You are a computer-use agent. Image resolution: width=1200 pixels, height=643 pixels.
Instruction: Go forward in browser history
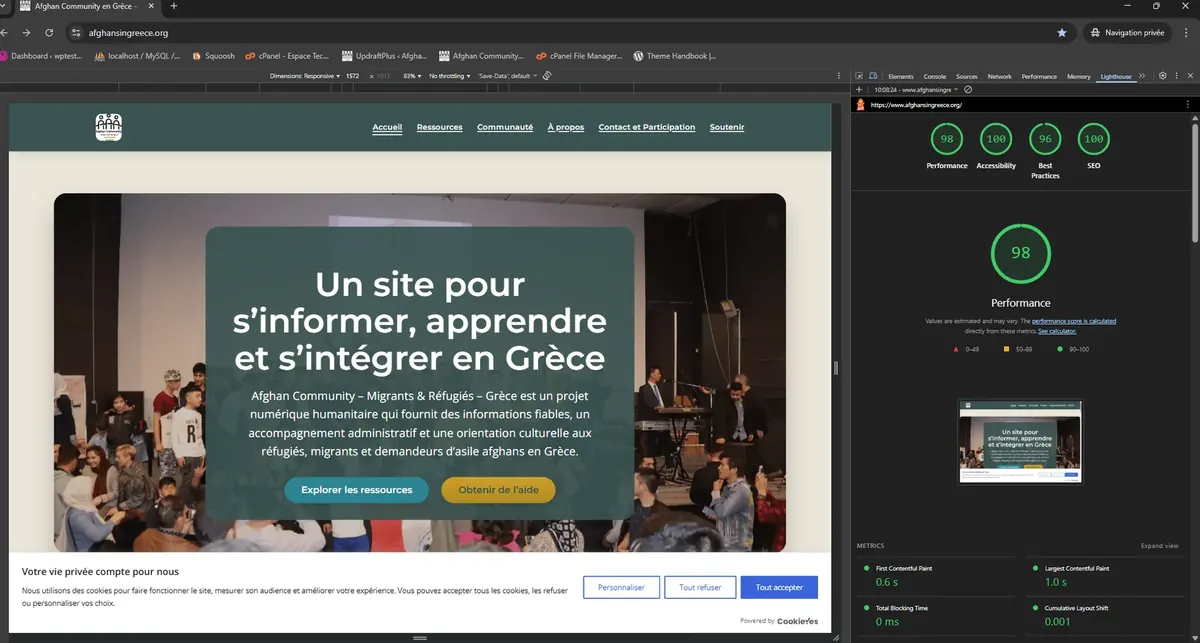click(x=27, y=32)
